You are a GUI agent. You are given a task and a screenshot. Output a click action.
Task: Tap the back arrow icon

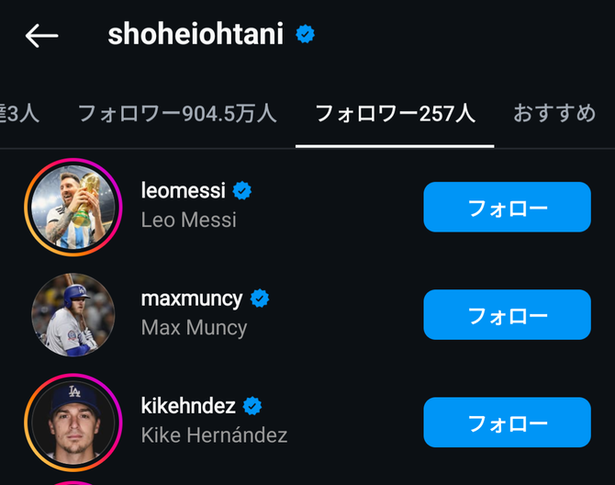(x=42, y=35)
